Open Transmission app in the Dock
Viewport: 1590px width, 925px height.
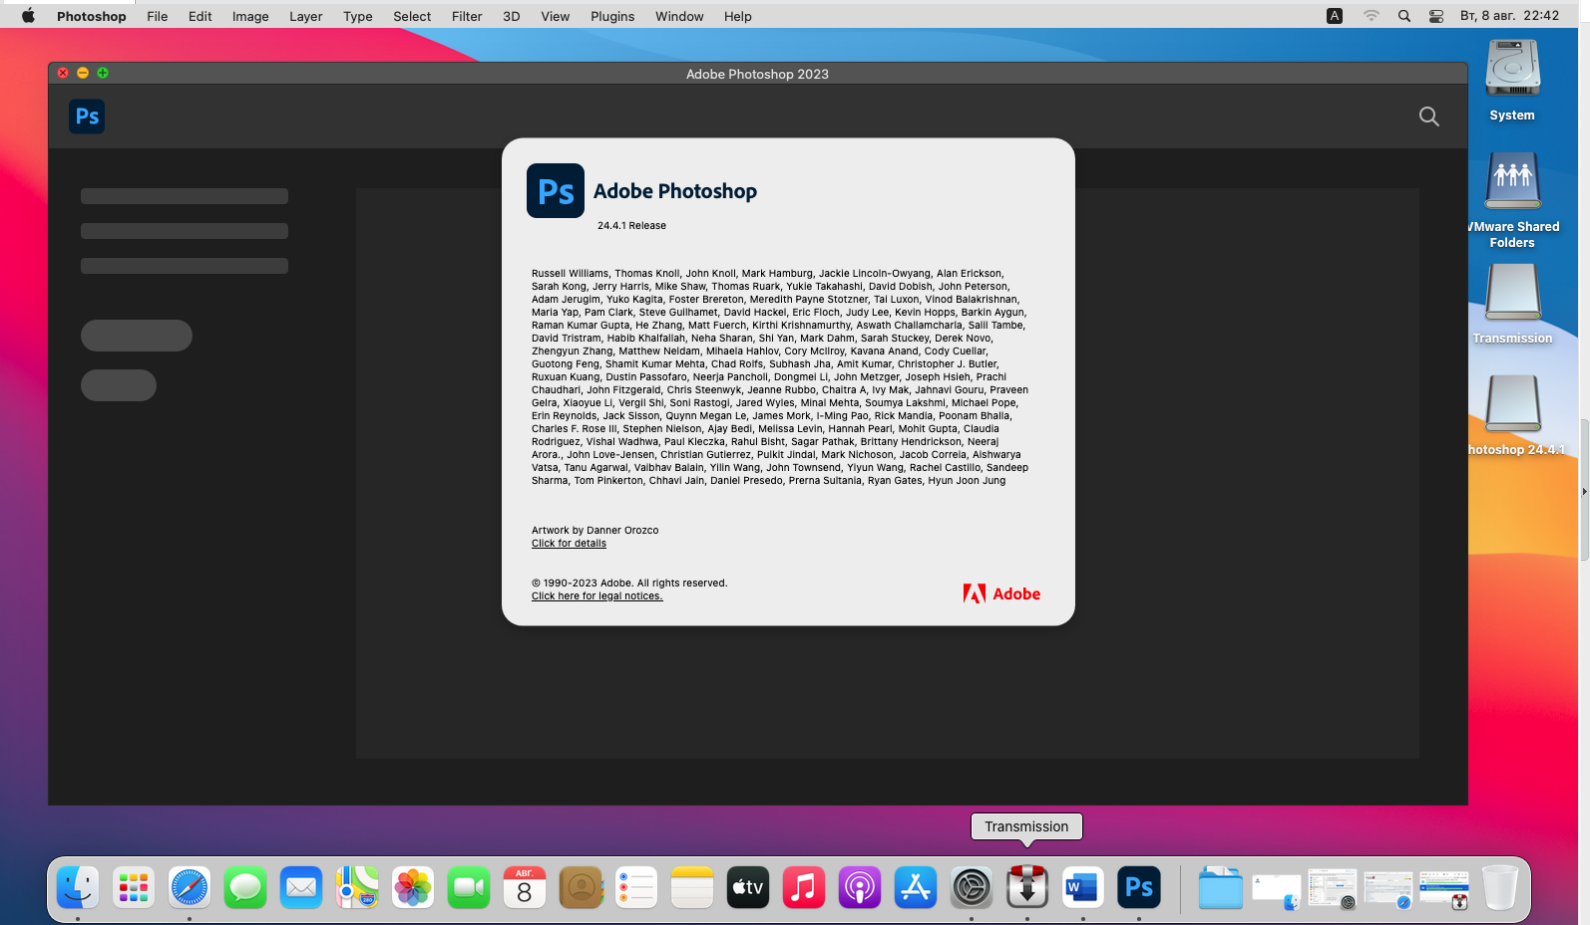click(x=1027, y=887)
